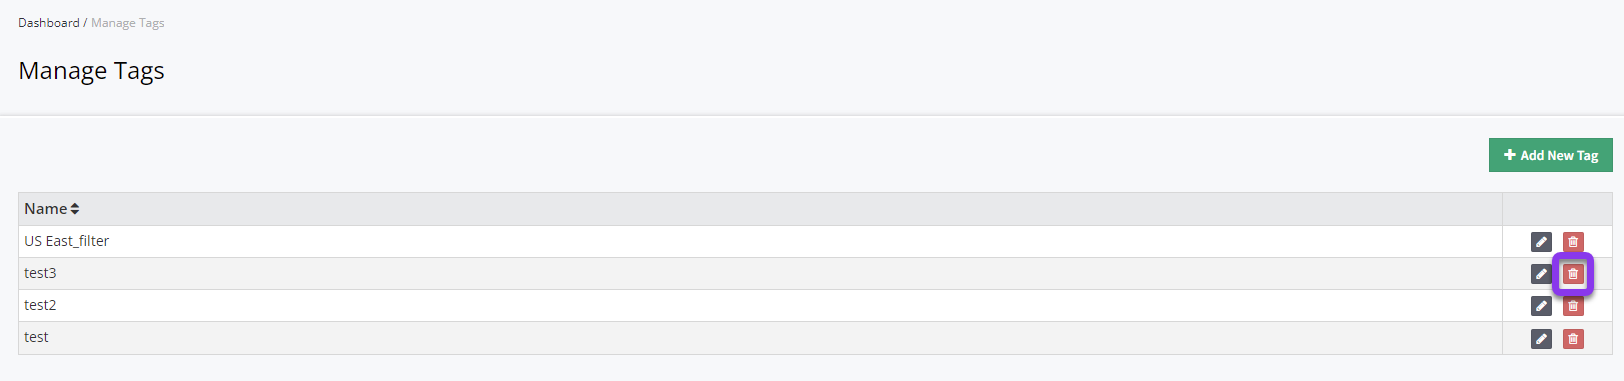
Task: Go to Dashboard breadcrumb link
Action: pos(49,23)
